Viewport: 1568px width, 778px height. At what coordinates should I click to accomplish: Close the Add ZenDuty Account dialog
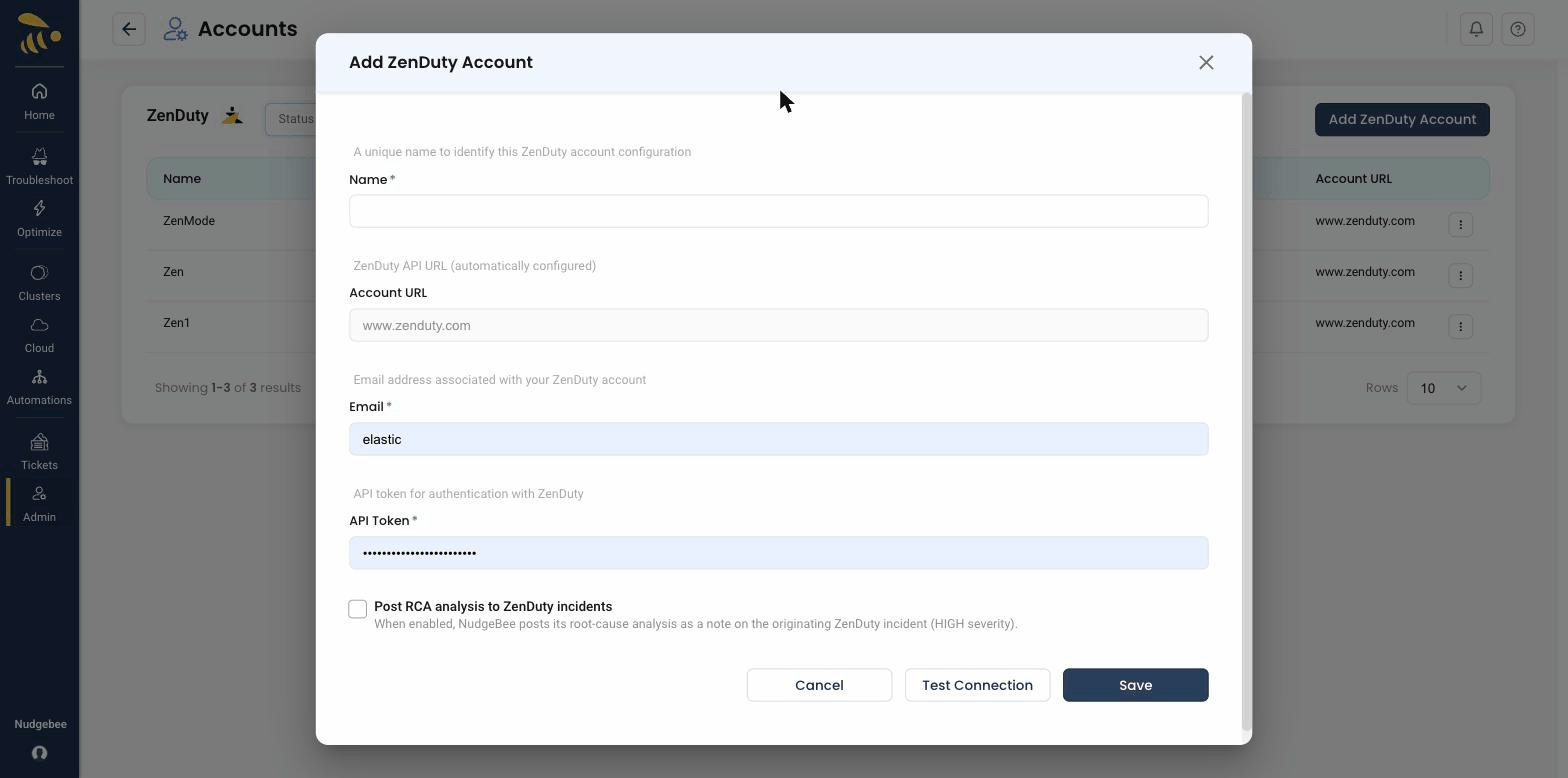click(1206, 63)
